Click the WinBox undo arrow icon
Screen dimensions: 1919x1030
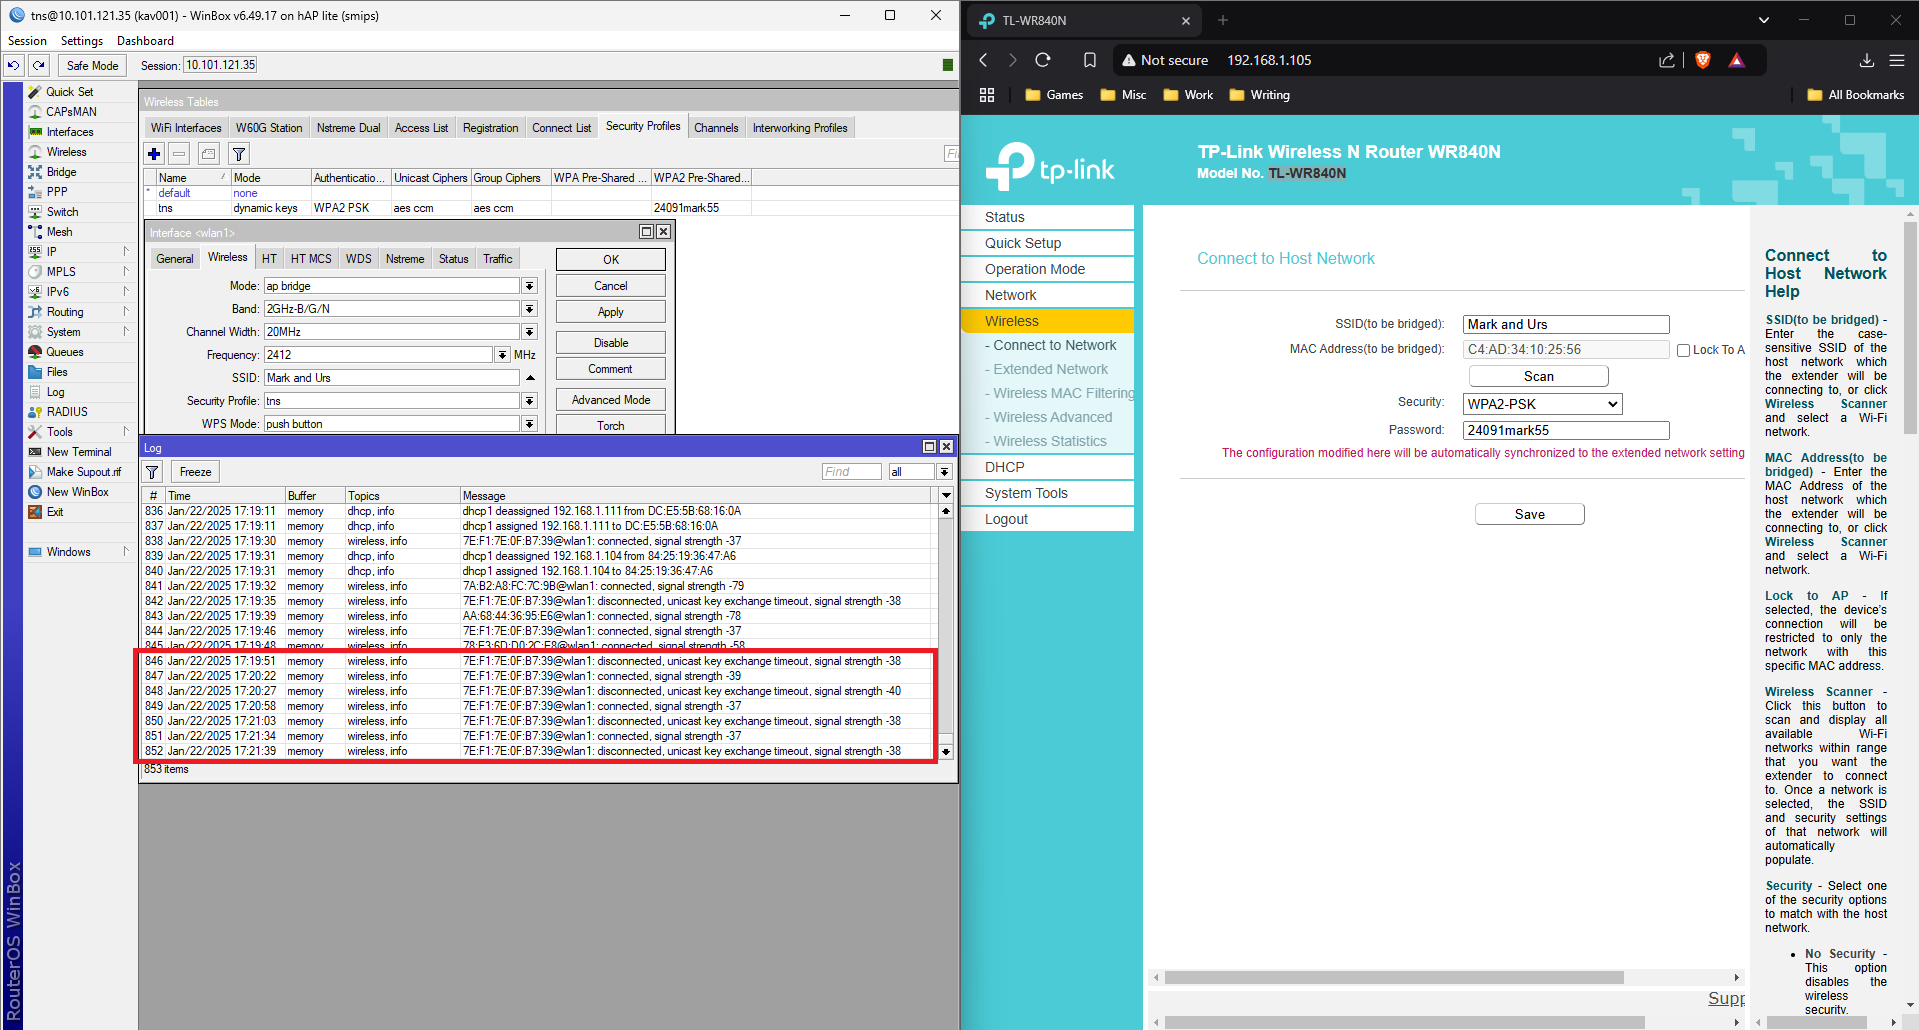[x=13, y=65]
